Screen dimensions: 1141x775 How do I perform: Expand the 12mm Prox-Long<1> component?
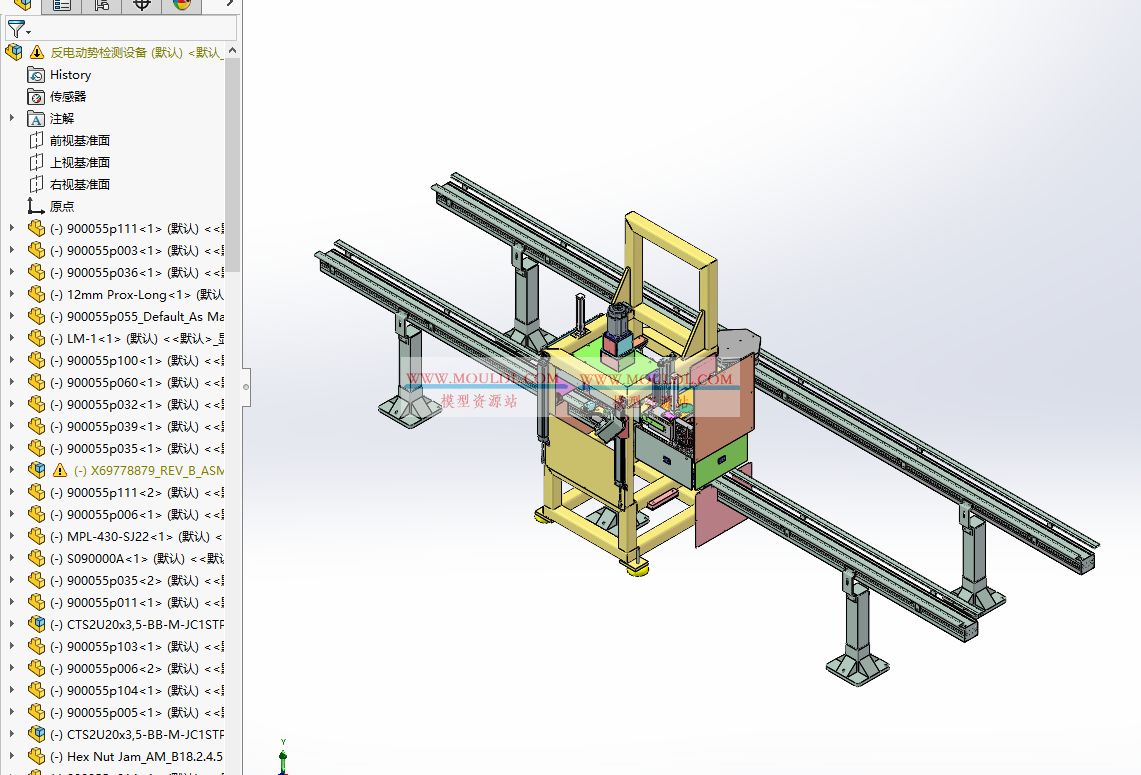[x=12, y=294]
